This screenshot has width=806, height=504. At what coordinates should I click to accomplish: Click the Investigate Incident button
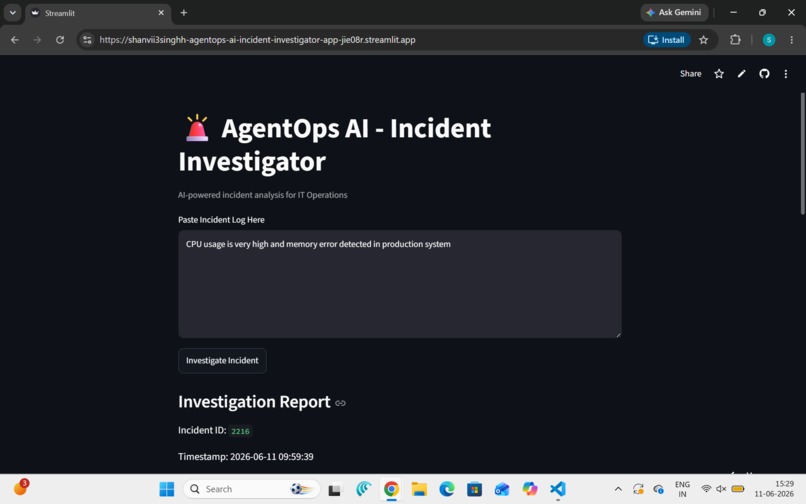[222, 361]
